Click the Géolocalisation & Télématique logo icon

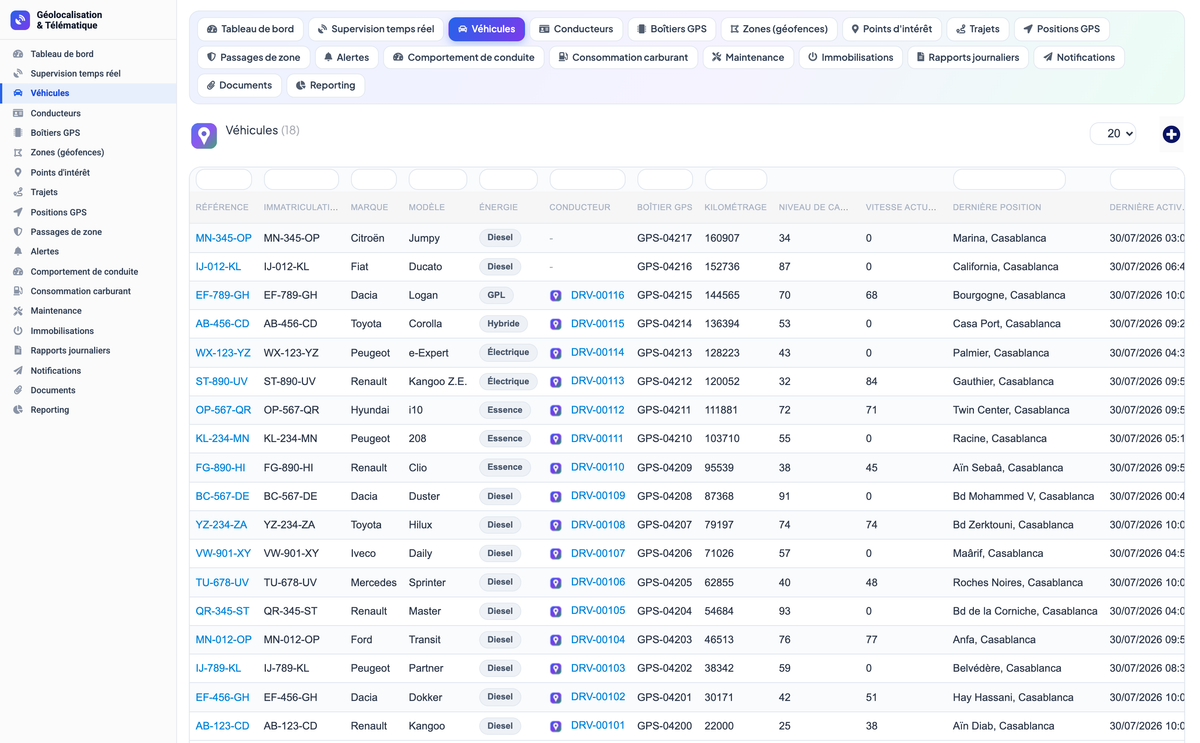[20, 20]
